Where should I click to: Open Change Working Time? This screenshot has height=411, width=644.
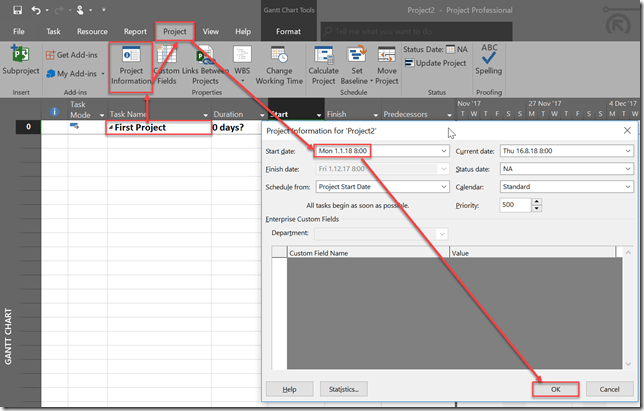[279, 64]
